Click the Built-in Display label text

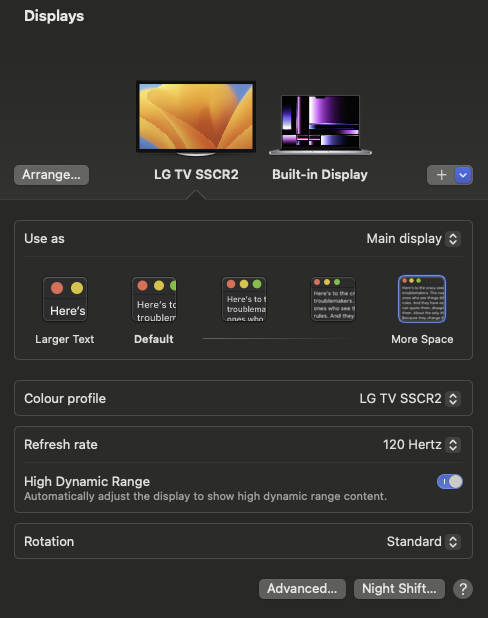[x=320, y=175]
